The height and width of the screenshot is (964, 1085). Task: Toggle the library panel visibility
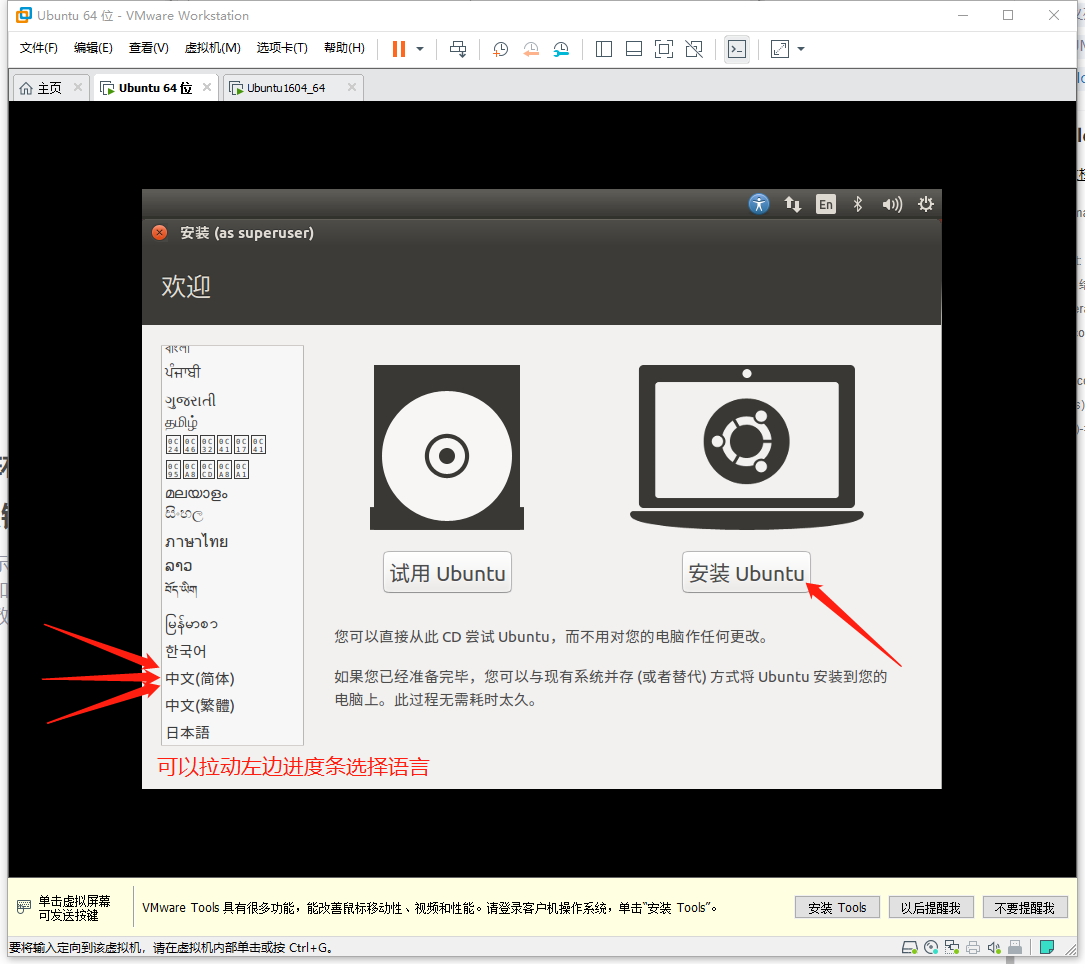pos(603,48)
